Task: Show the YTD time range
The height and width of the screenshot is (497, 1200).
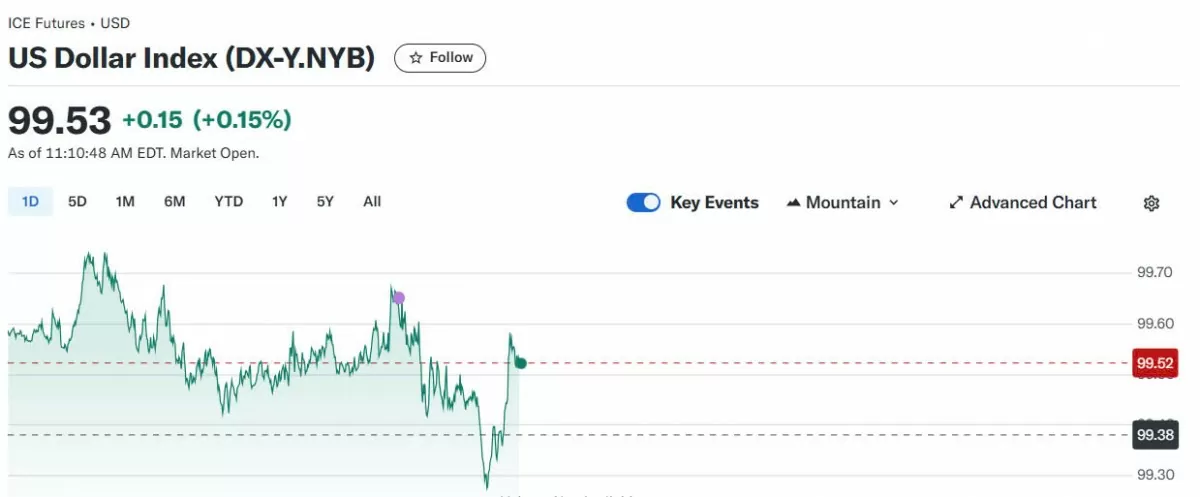Action: [228, 202]
